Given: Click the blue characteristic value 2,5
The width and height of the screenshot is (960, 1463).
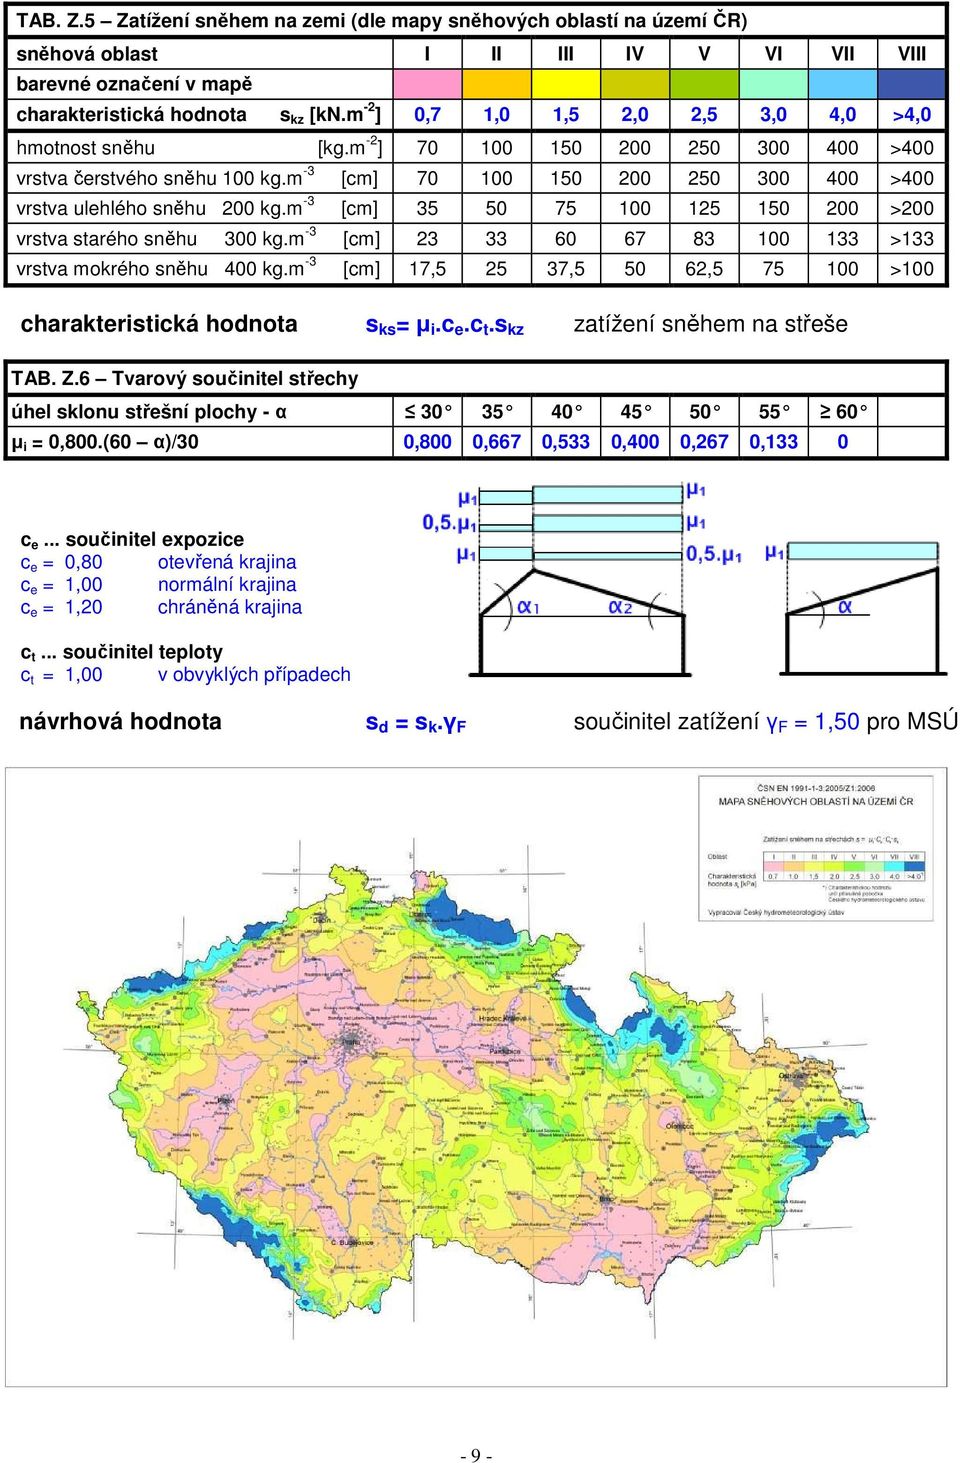Looking at the screenshot, I should click(704, 115).
